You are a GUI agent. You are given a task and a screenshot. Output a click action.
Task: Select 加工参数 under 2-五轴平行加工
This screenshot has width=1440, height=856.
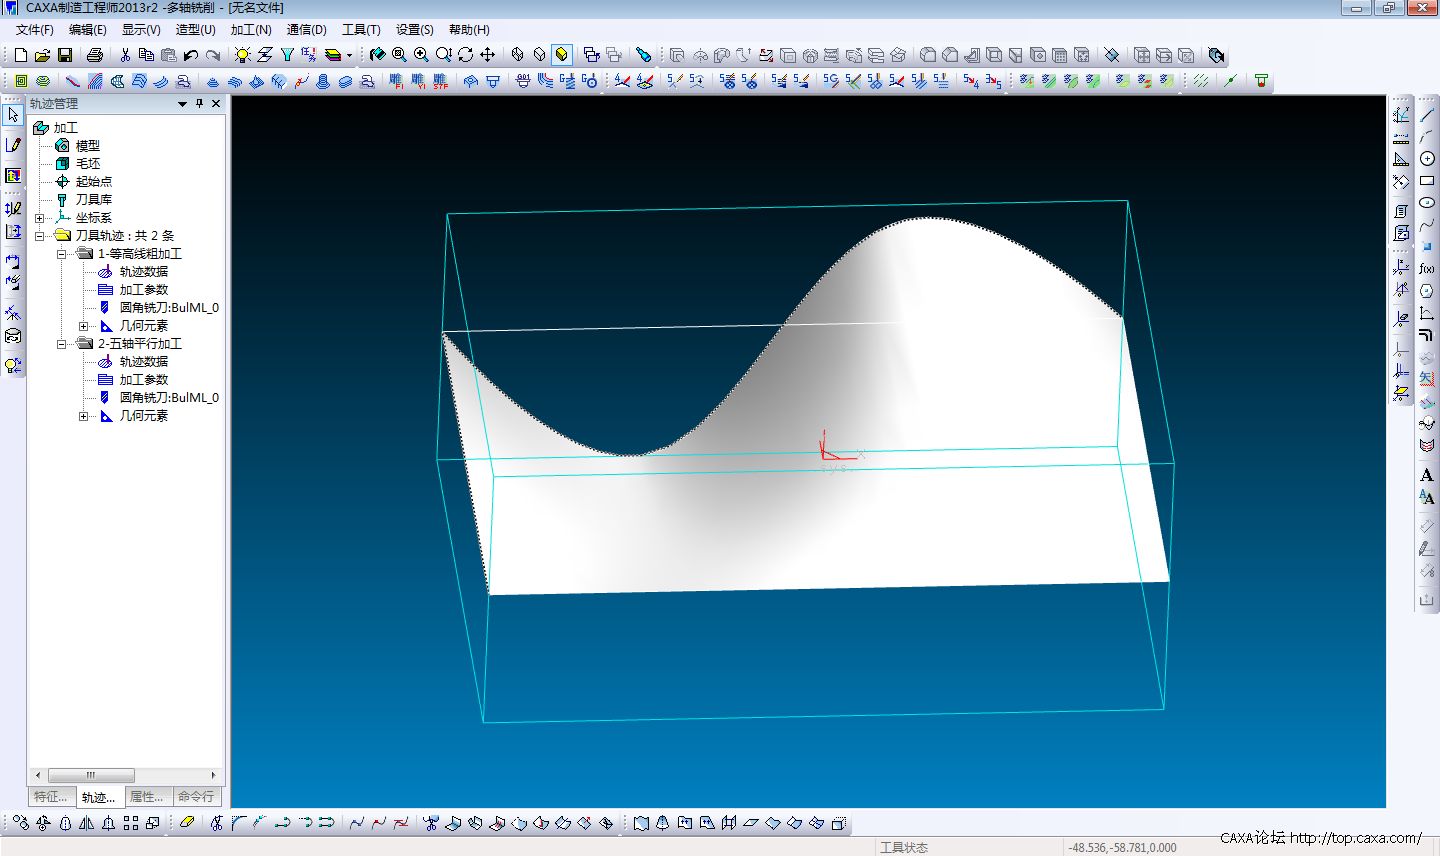144,380
